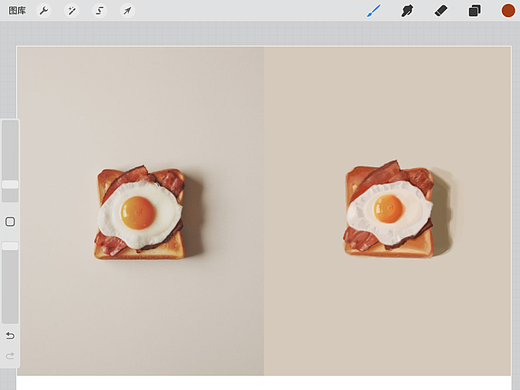
Task: Undo the last stroke
Action: click(x=10, y=336)
